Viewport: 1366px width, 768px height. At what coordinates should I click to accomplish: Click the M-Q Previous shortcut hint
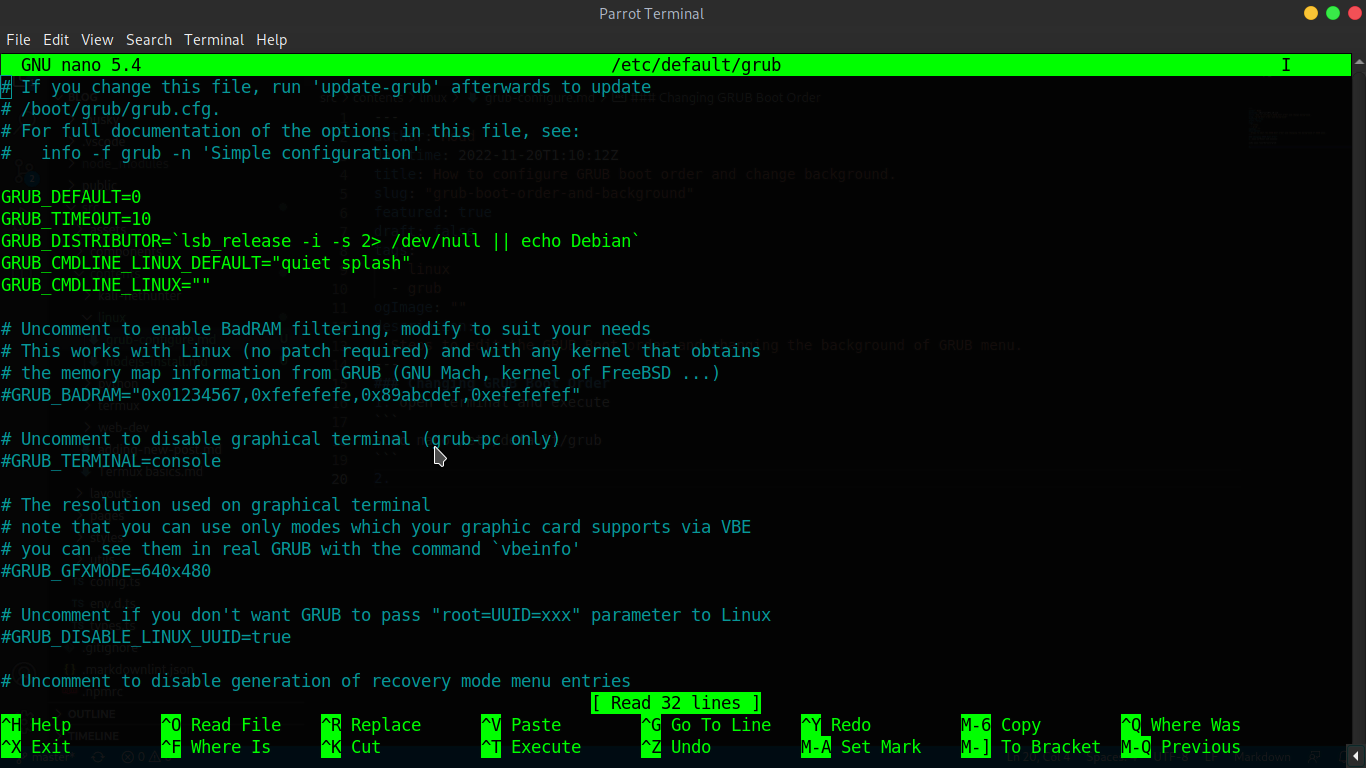(x=1181, y=747)
